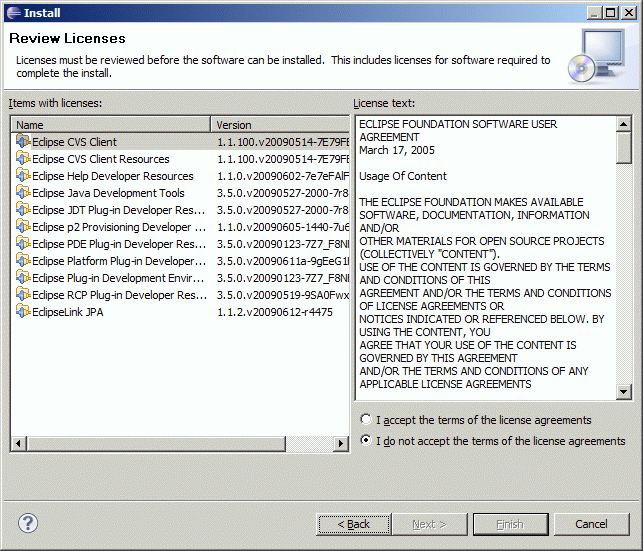
Task: Sort items by the Name column header
Action: (x=111, y=125)
